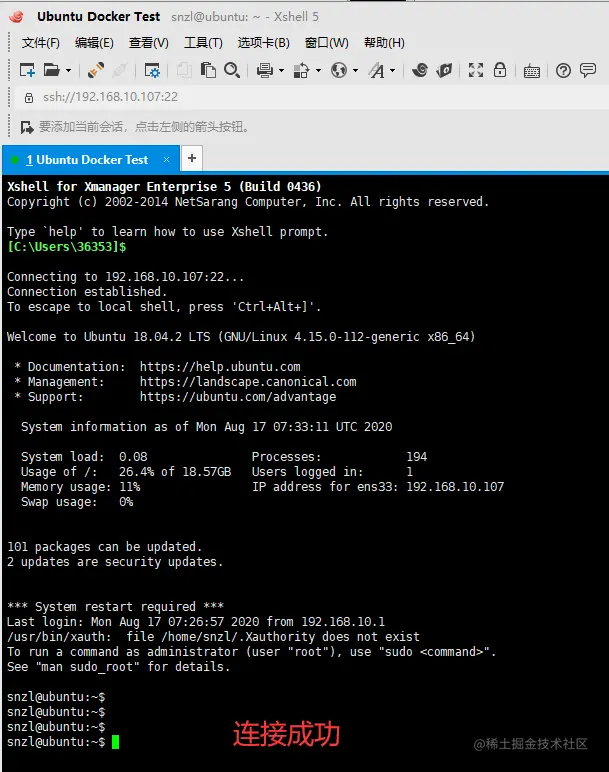Close the Ubuntu Docker Test tab

[166, 160]
